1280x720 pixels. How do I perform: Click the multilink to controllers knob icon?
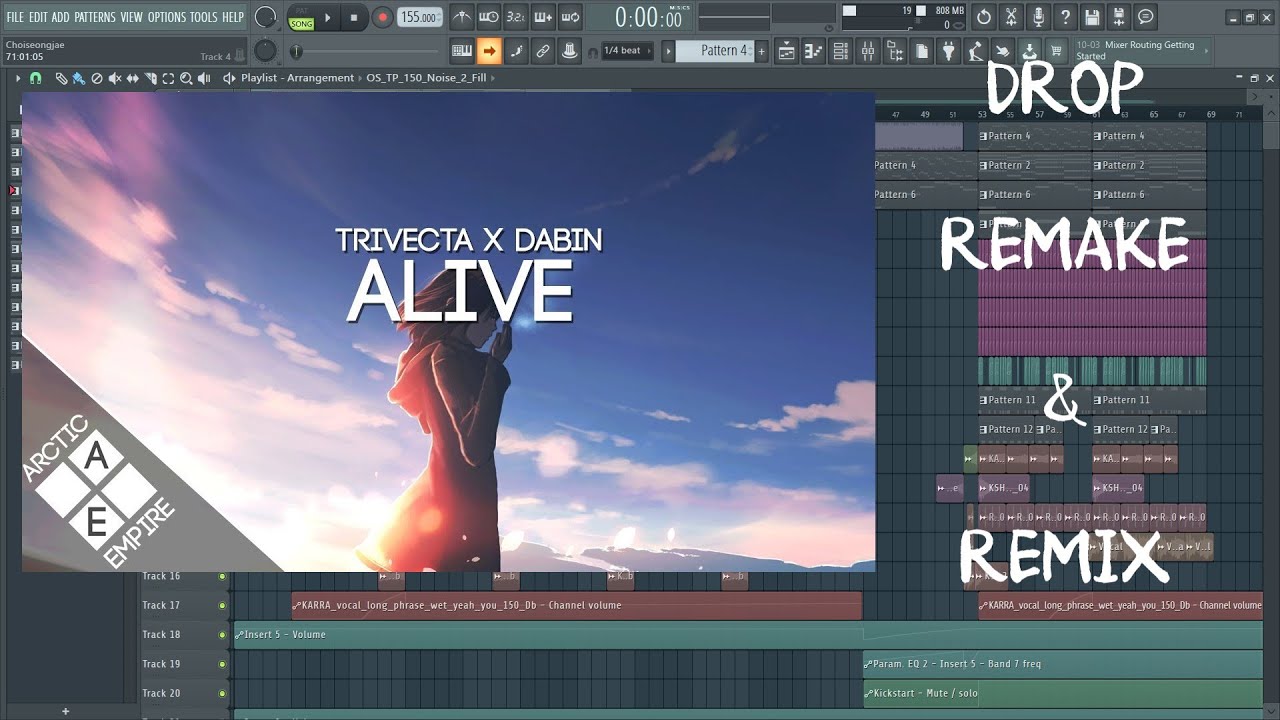tap(569, 50)
